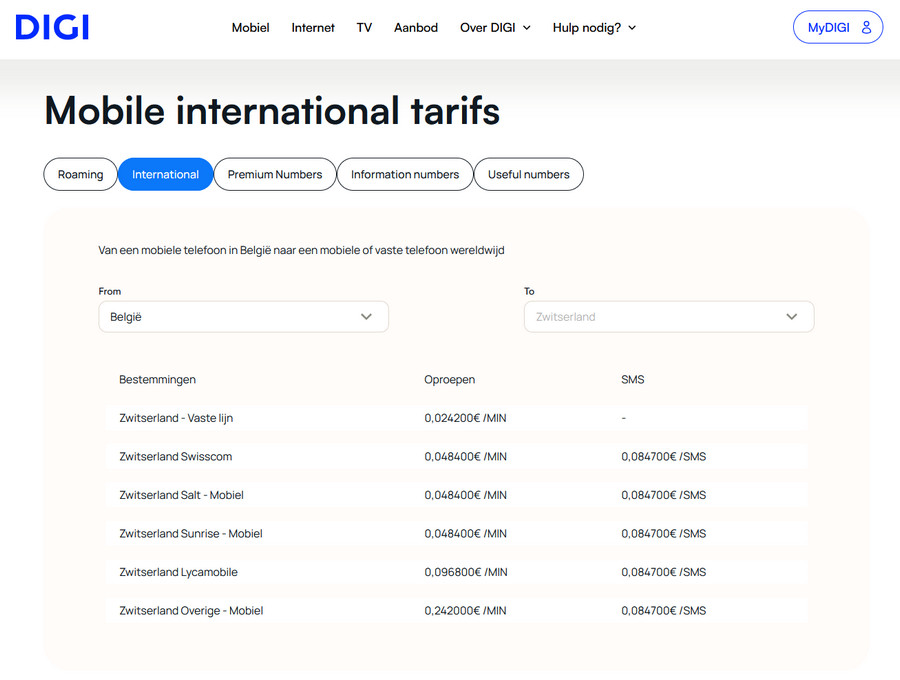
Task: Click the Bestemmingen column header
Action: pyautogui.click(x=157, y=379)
